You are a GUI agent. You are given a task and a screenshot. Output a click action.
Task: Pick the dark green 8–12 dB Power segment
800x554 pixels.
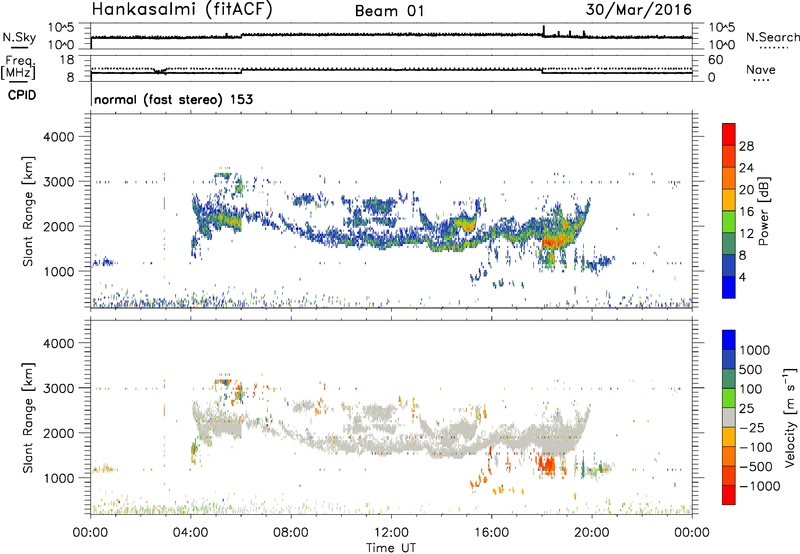click(729, 243)
